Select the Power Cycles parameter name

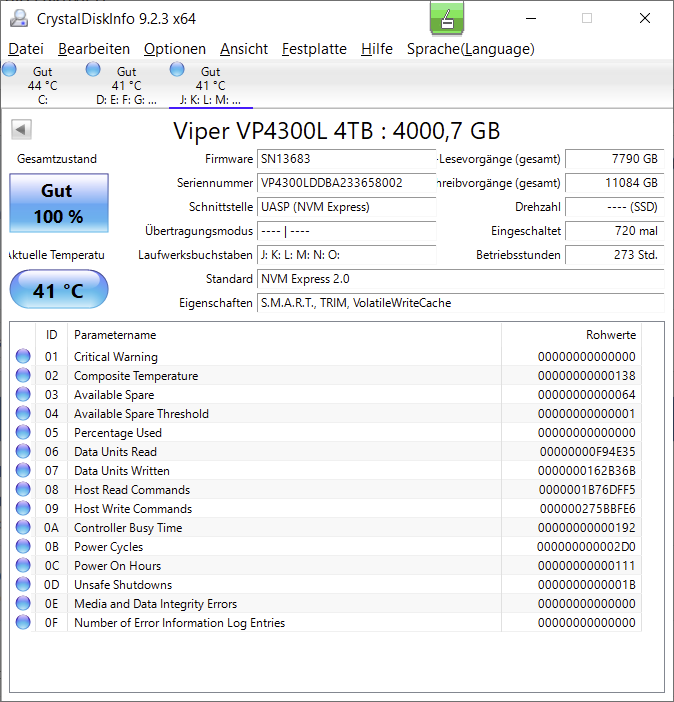[x=108, y=547]
